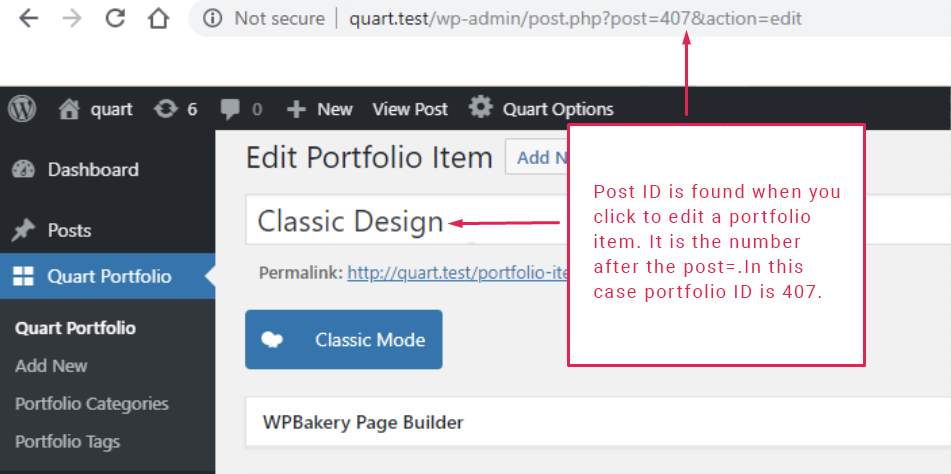Open Portfolio Categories submenu link
951x474 pixels.
click(x=92, y=404)
